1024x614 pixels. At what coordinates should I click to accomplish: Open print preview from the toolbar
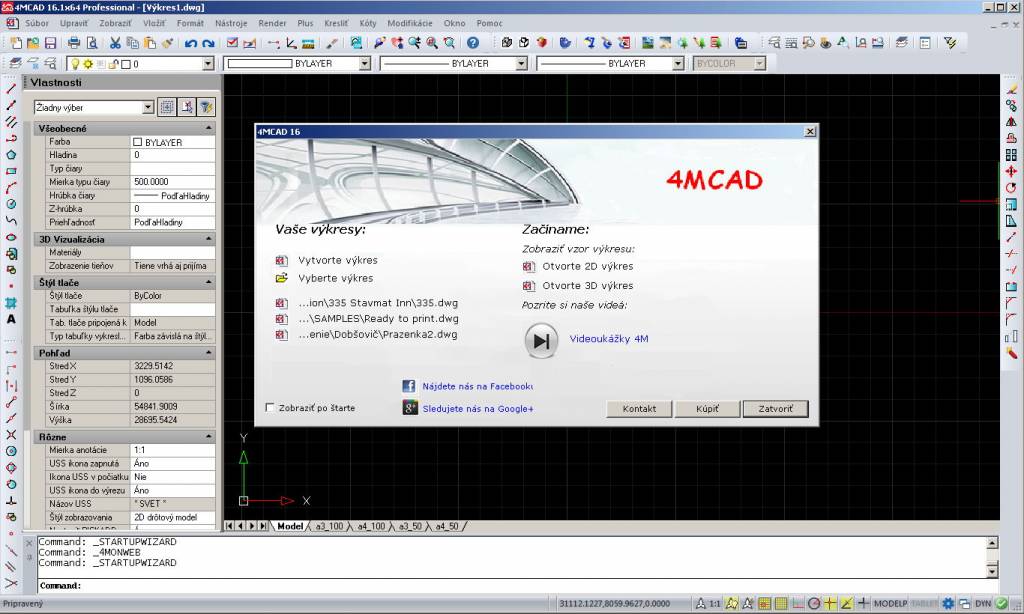click(92, 43)
